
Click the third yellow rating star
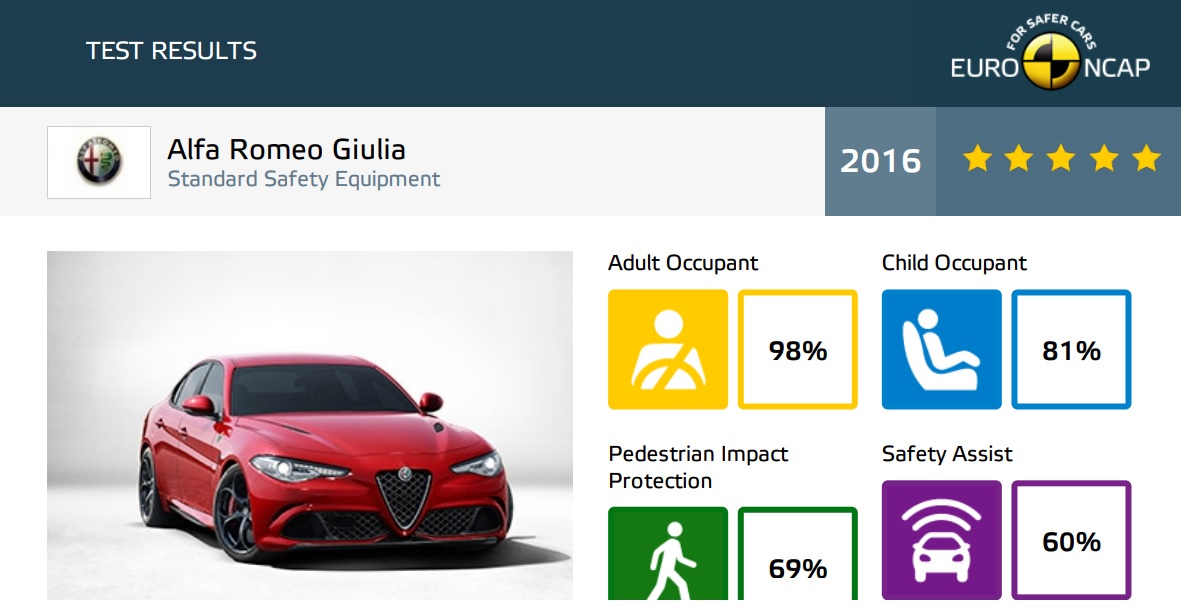click(1061, 159)
